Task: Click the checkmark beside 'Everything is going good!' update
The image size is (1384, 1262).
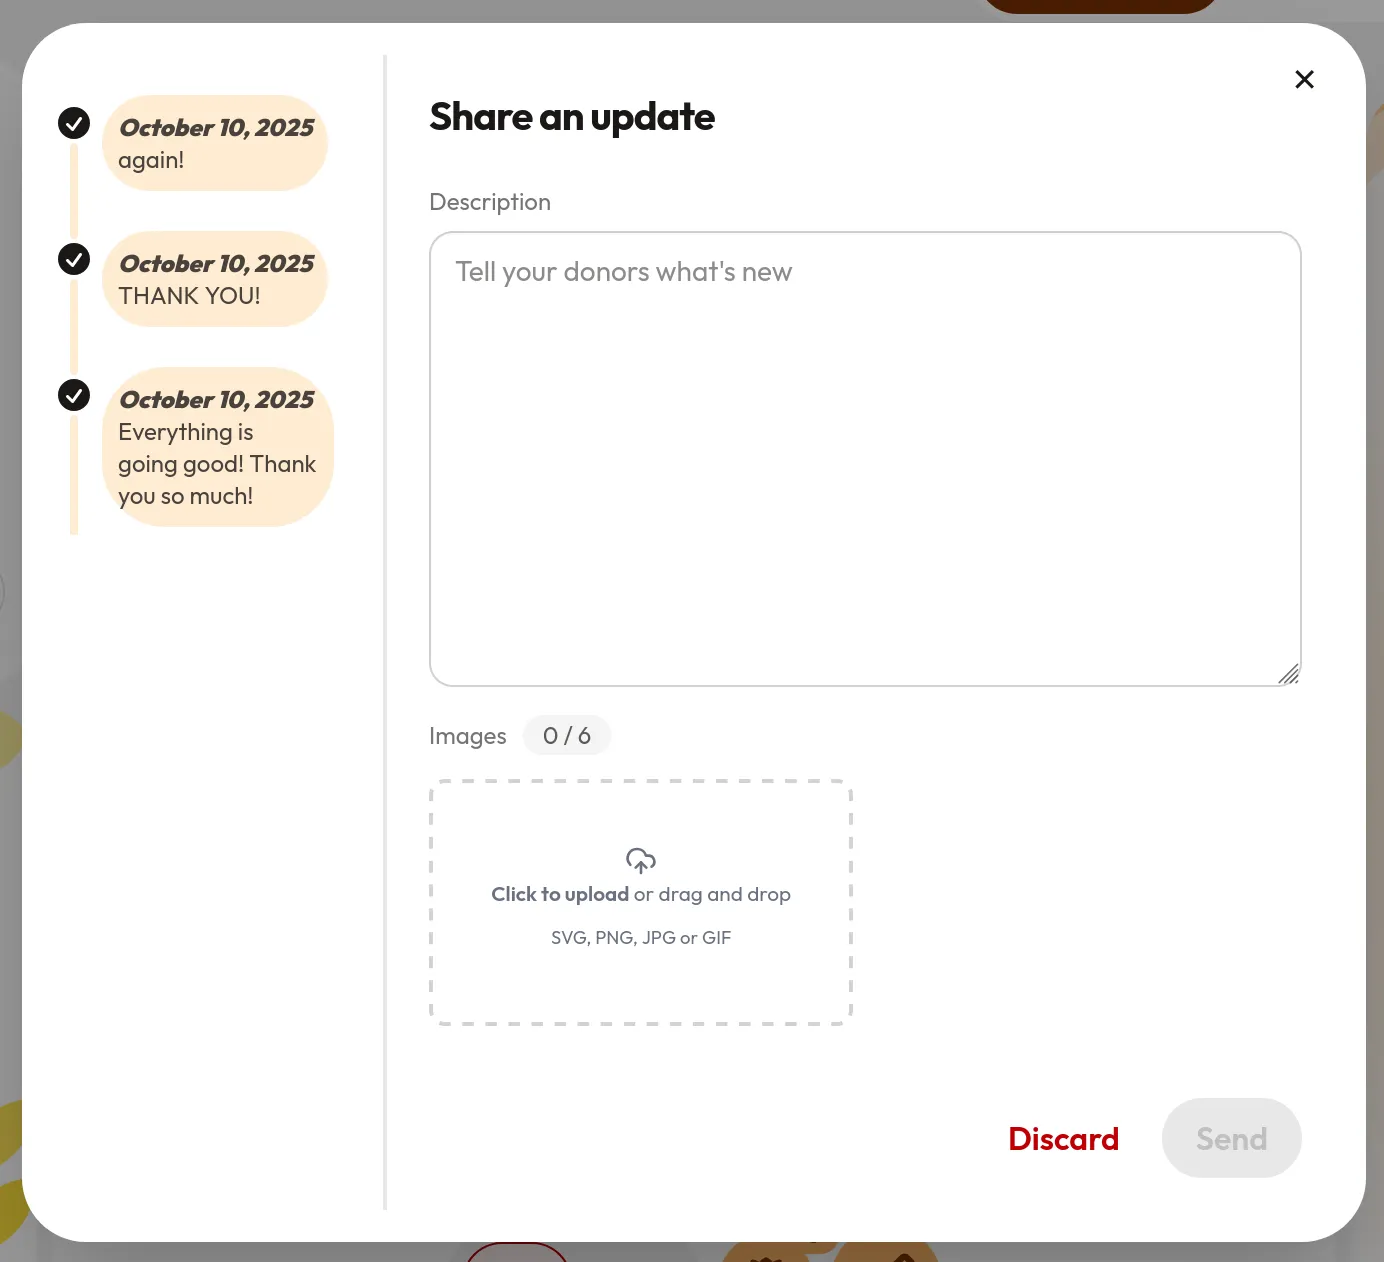Action: point(74,395)
